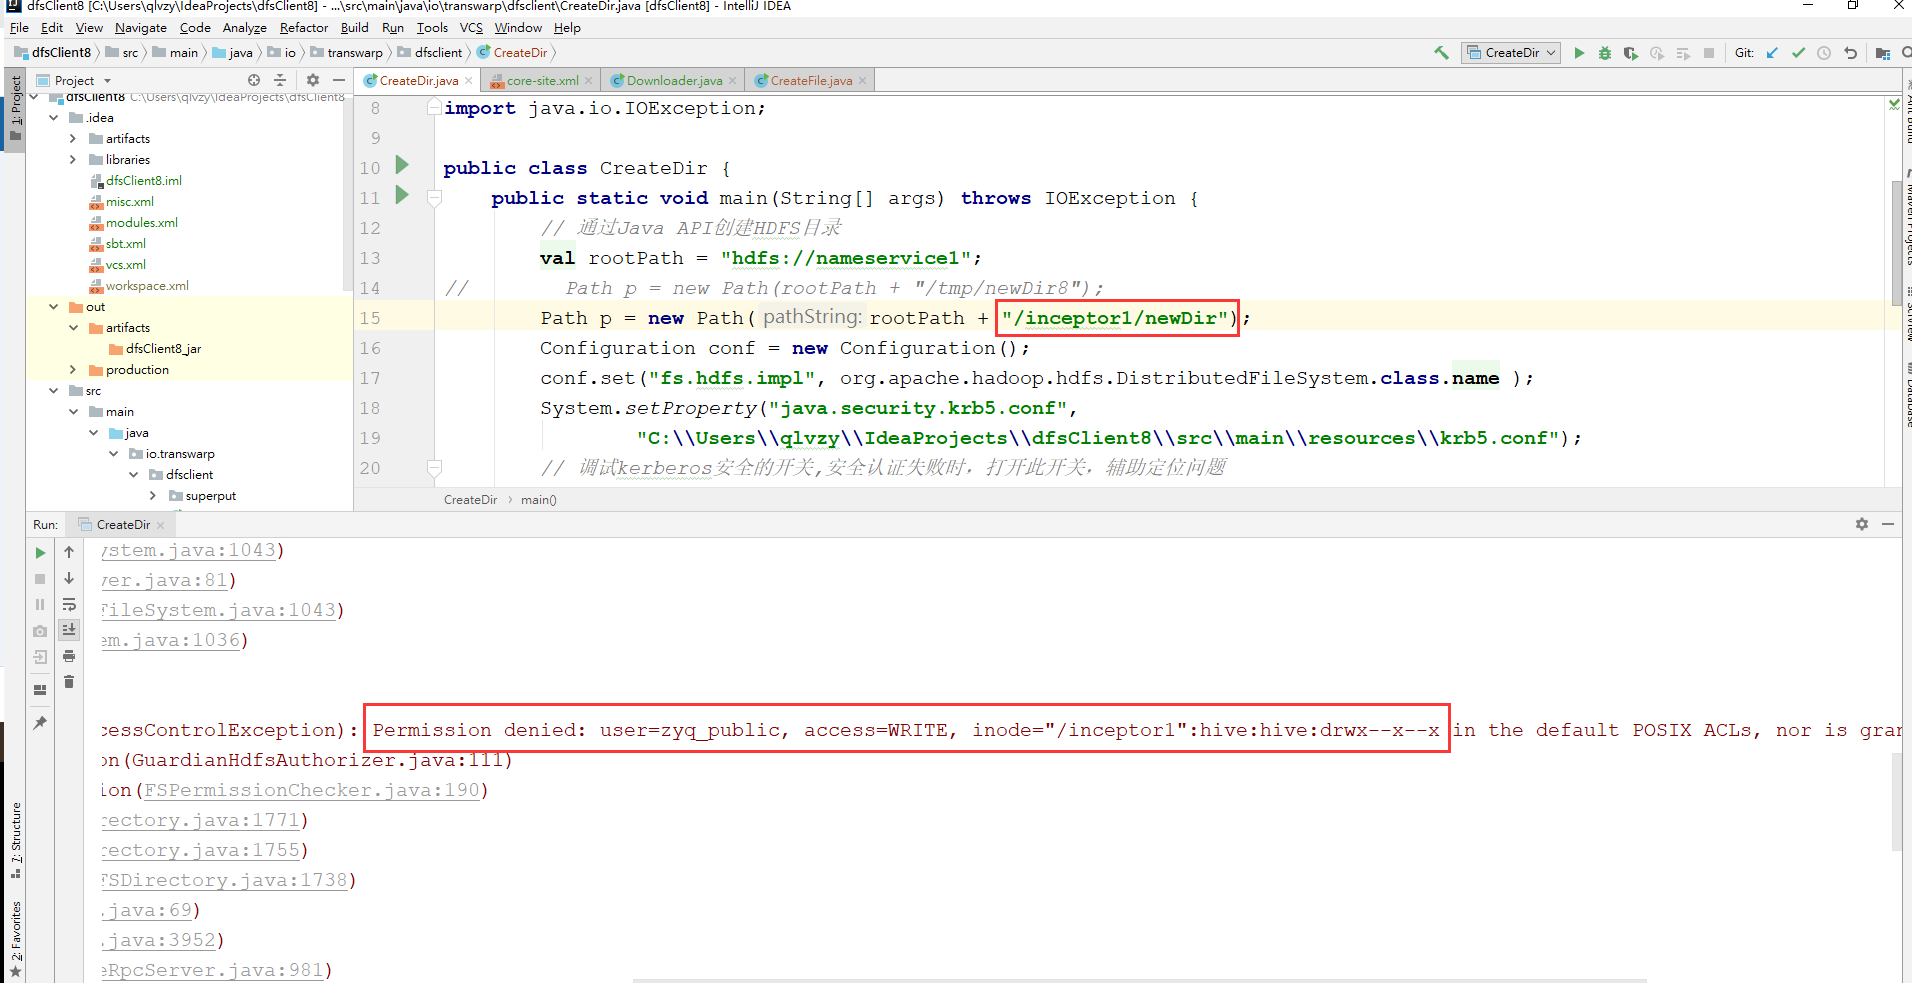Select the dfsClient8_jar folder
This screenshot has height=983, width=1912.
(163, 349)
